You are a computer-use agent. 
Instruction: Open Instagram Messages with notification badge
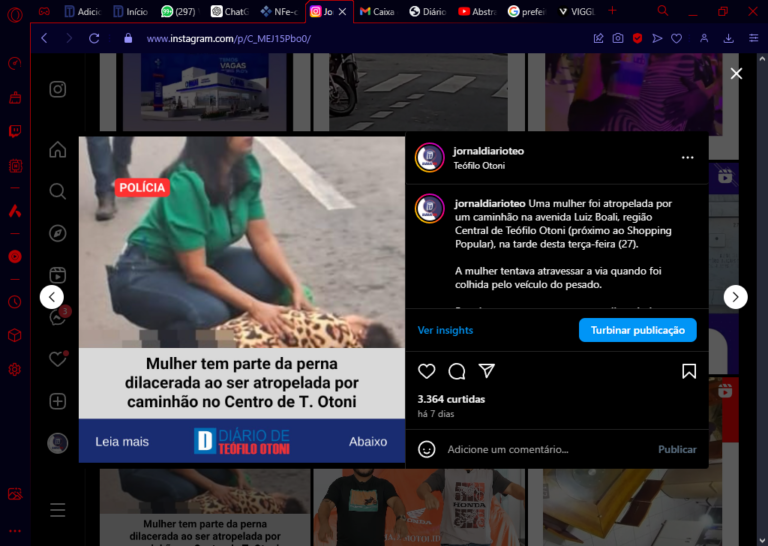58,317
